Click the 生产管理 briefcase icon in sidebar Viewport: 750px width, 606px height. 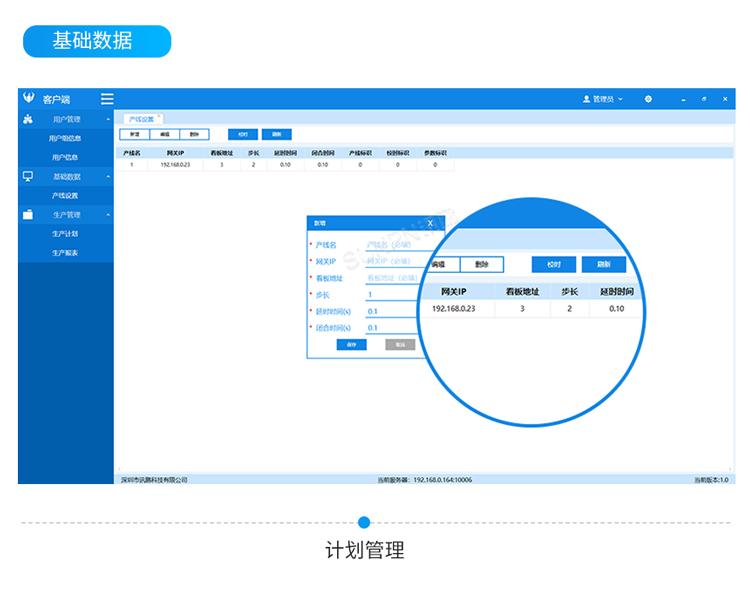(x=28, y=215)
